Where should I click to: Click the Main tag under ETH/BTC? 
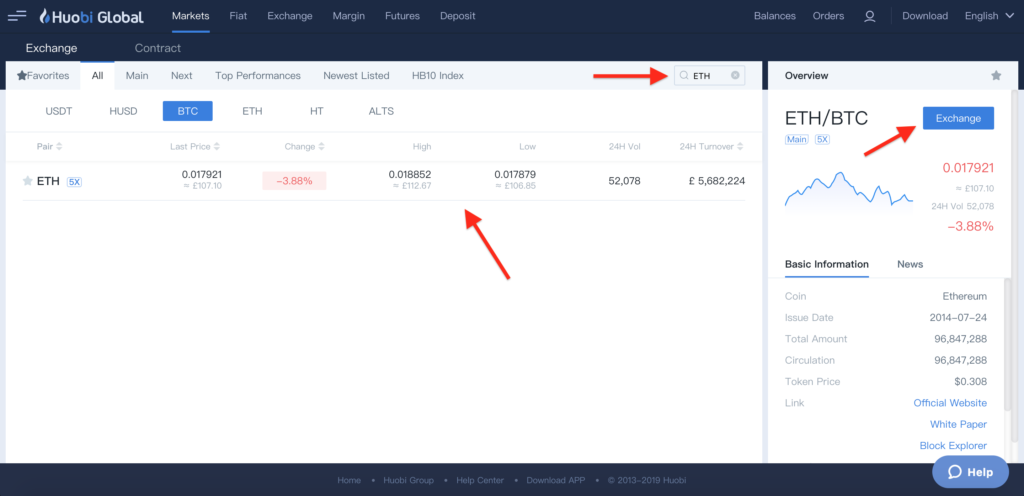point(797,140)
